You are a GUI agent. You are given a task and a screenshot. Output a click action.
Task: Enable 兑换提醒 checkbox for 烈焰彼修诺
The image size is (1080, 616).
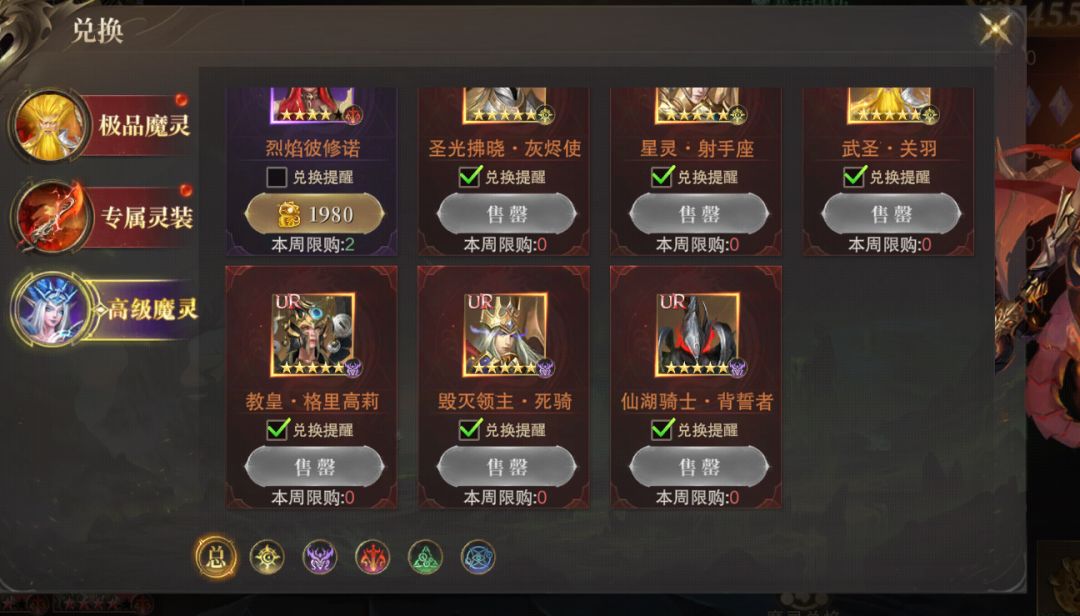277,177
